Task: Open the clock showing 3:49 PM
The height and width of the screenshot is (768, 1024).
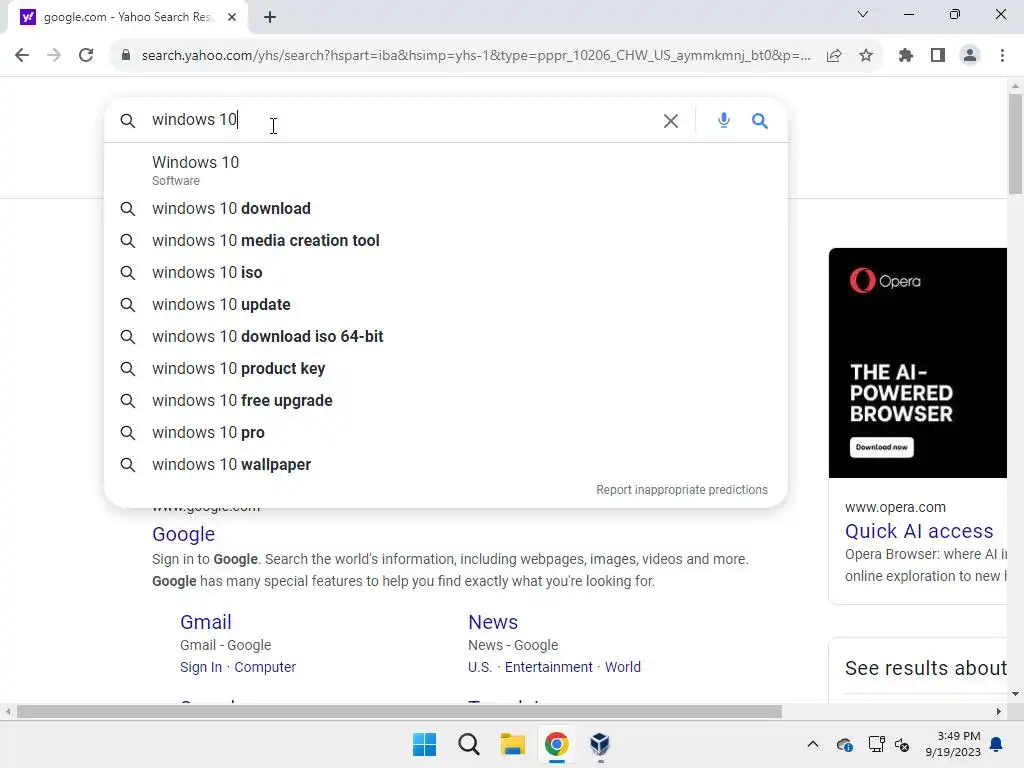Action: (953, 744)
